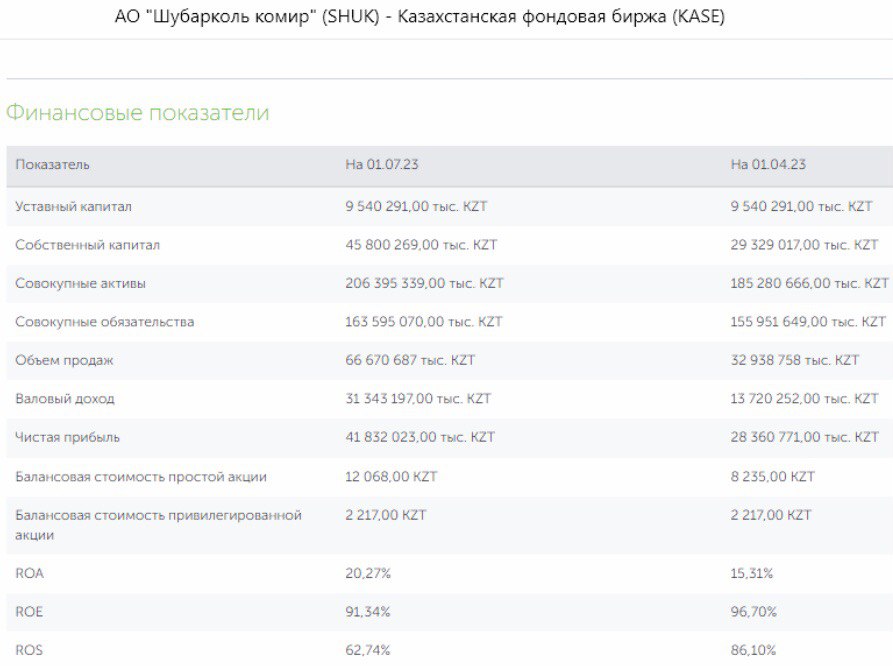This screenshot has width=893, height=666.
Task: Select the Показатель column header
Action: click(x=52, y=165)
